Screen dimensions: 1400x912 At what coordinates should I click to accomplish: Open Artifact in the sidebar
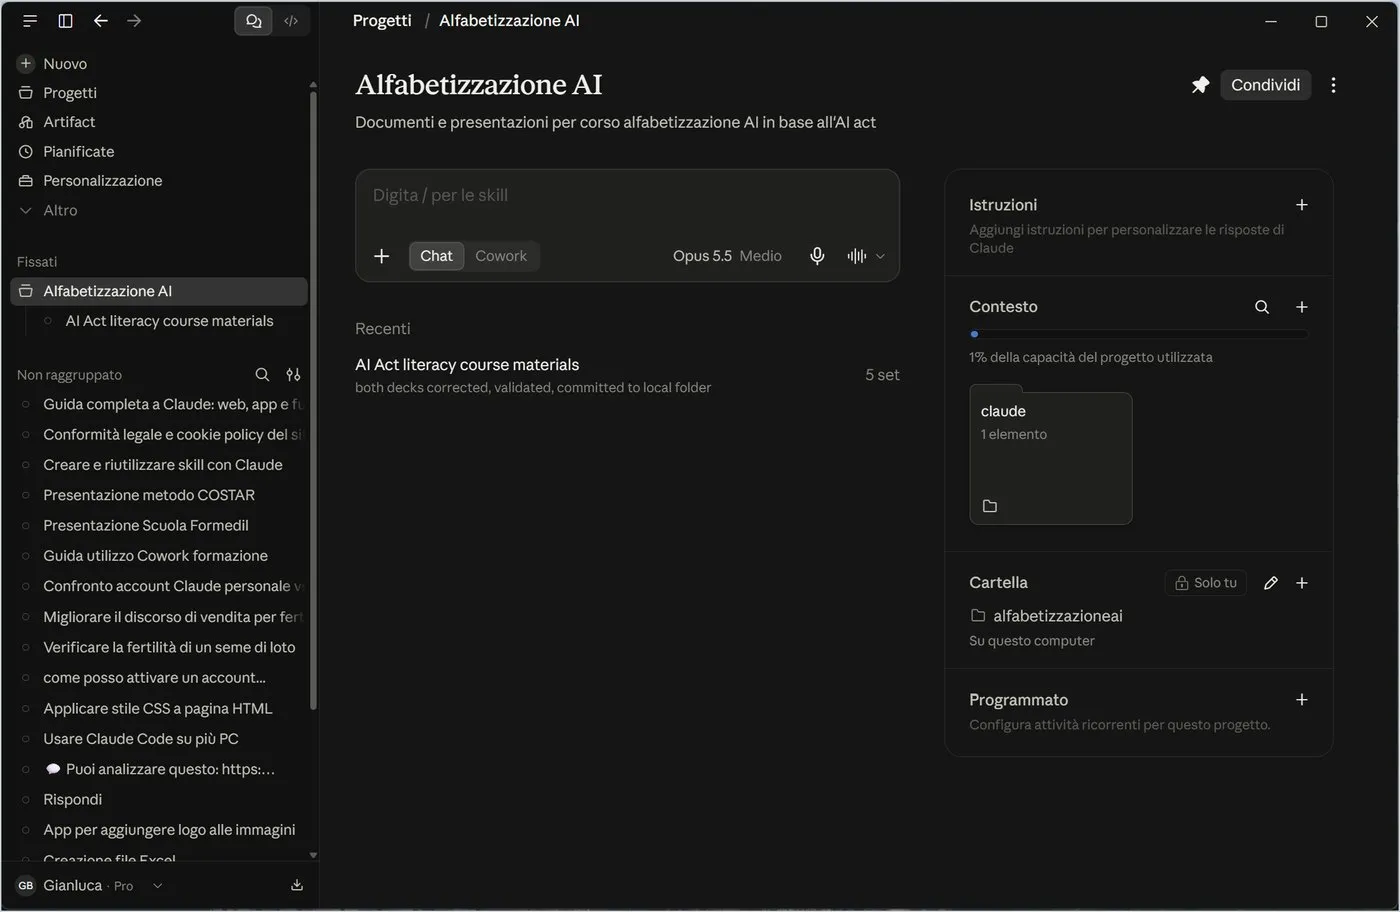click(69, 122)
